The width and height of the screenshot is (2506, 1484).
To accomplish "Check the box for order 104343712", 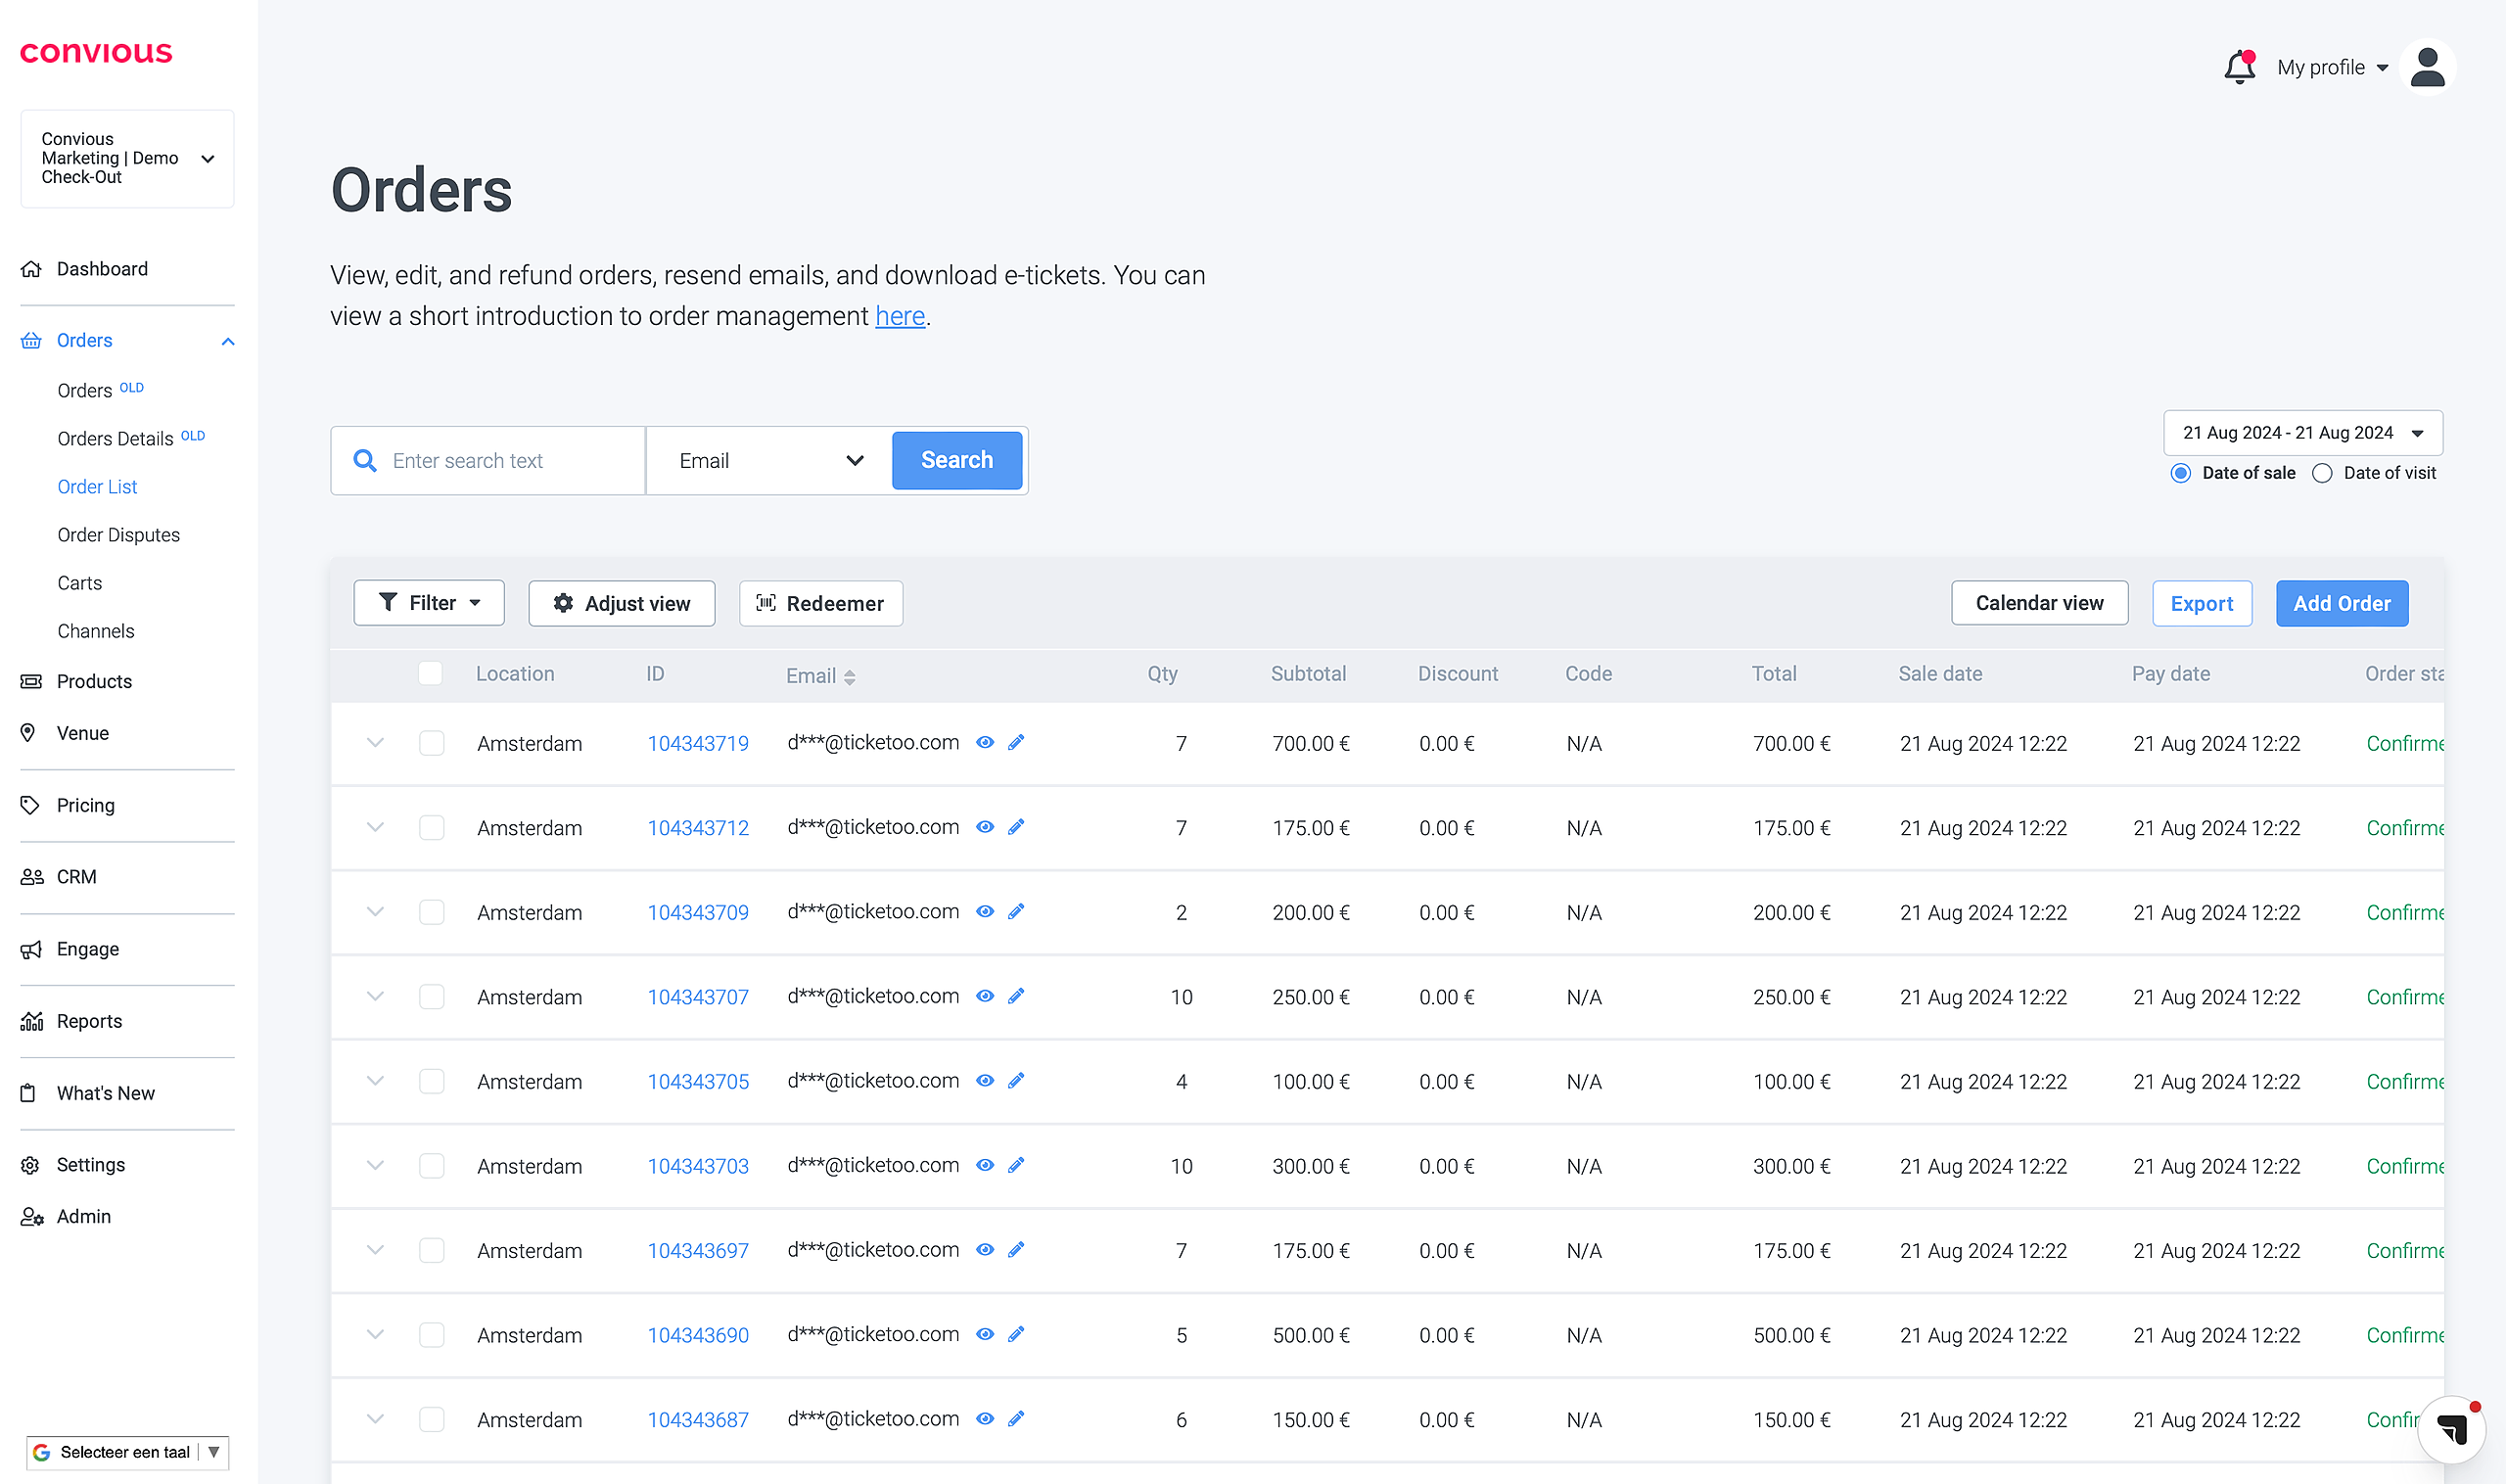I will [x=431, y=827].
